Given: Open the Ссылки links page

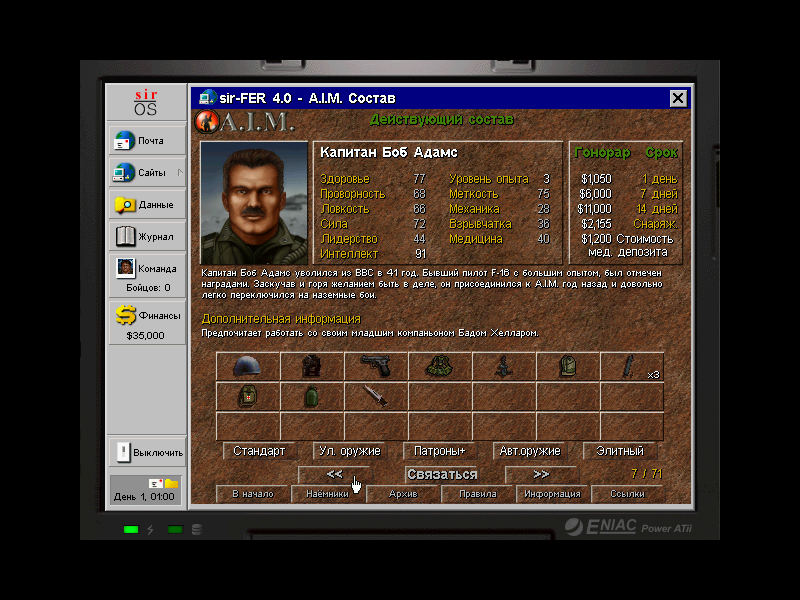Looking at the screenshot, I should (628, 494).
